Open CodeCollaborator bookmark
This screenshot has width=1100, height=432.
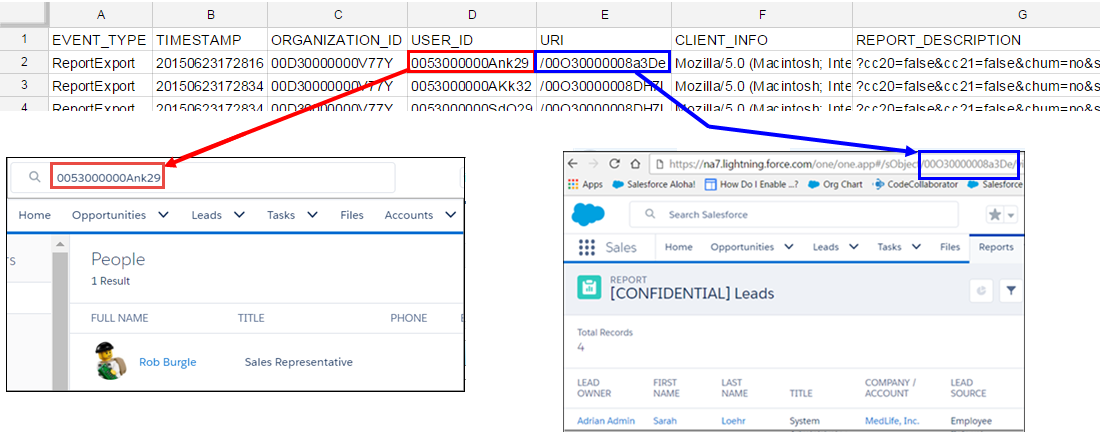[915, 184]
